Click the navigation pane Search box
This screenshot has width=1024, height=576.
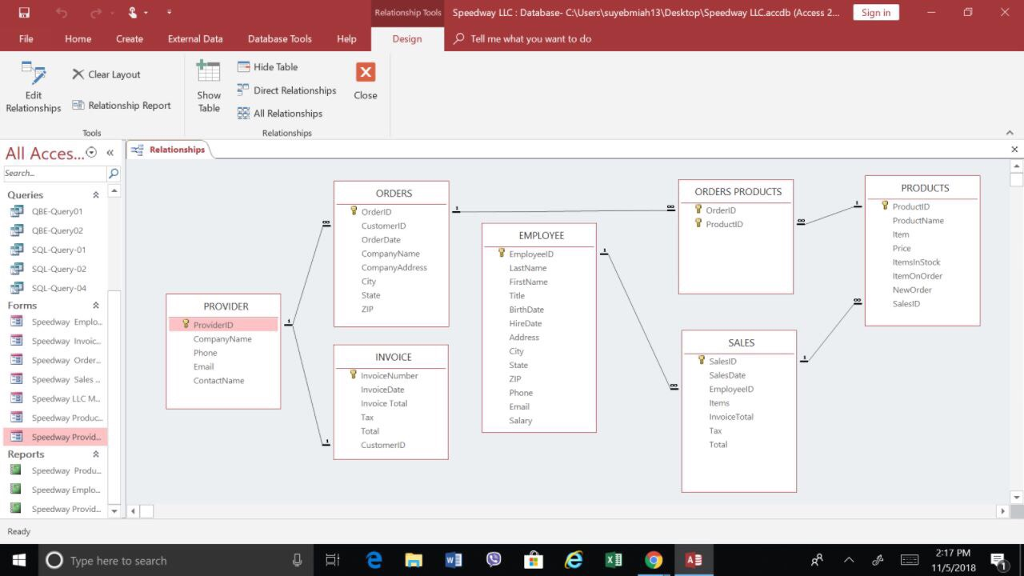(55, 173)
